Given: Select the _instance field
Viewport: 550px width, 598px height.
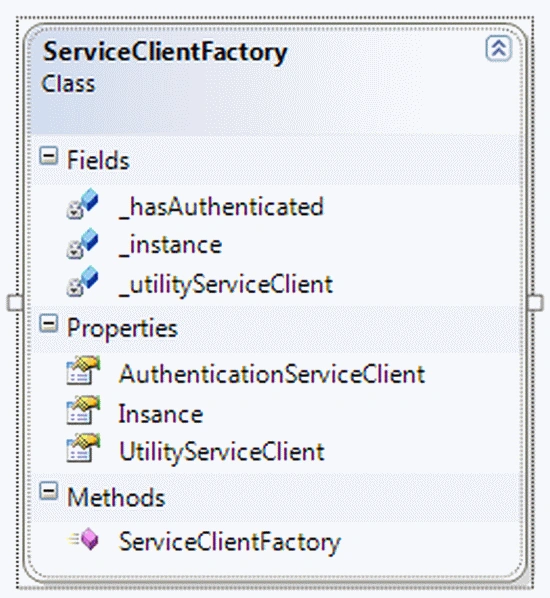Looking at the screenshot, I should click(x=170, y=245).
